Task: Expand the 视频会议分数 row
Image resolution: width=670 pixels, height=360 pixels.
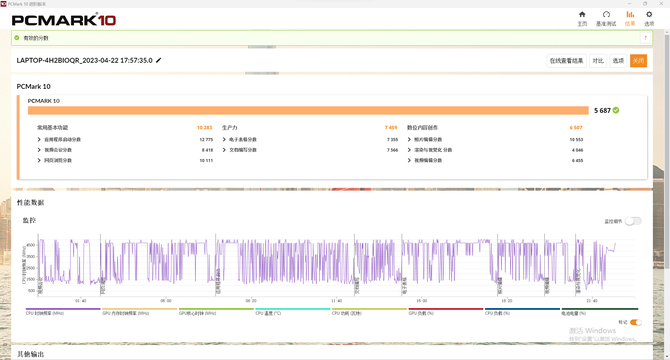Action: [x=39, y=150]
